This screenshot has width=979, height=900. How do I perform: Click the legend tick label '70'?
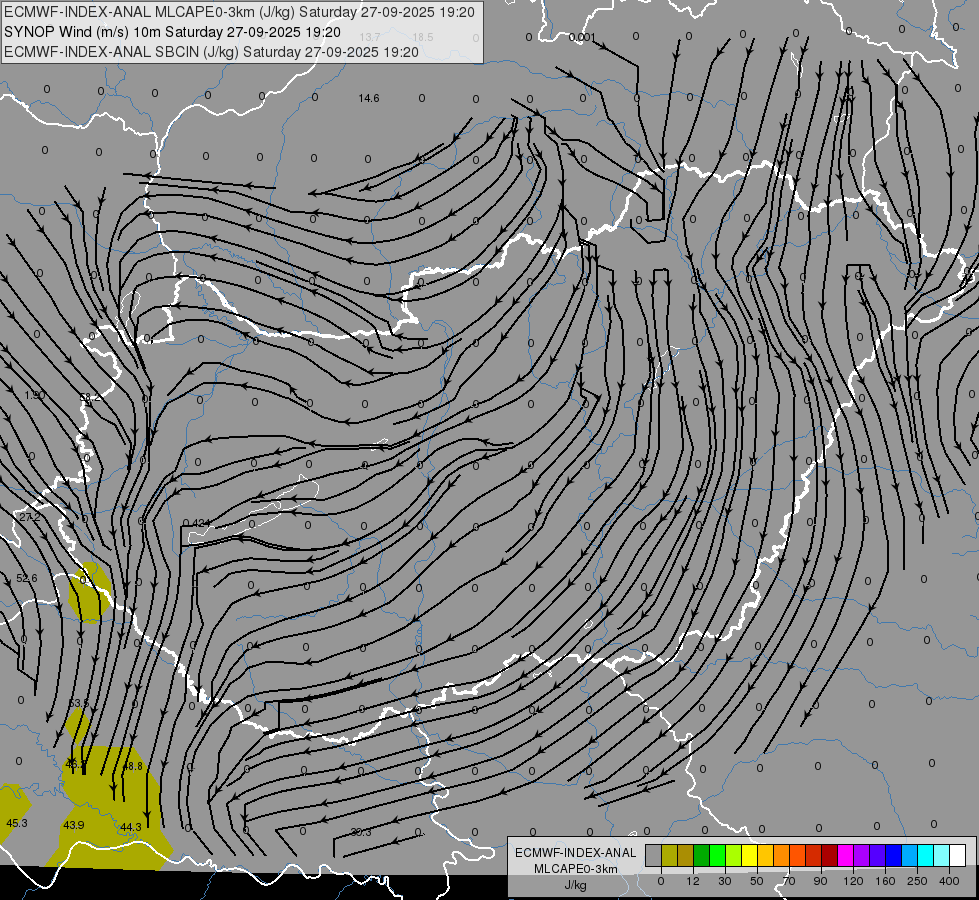pos(789,881)
